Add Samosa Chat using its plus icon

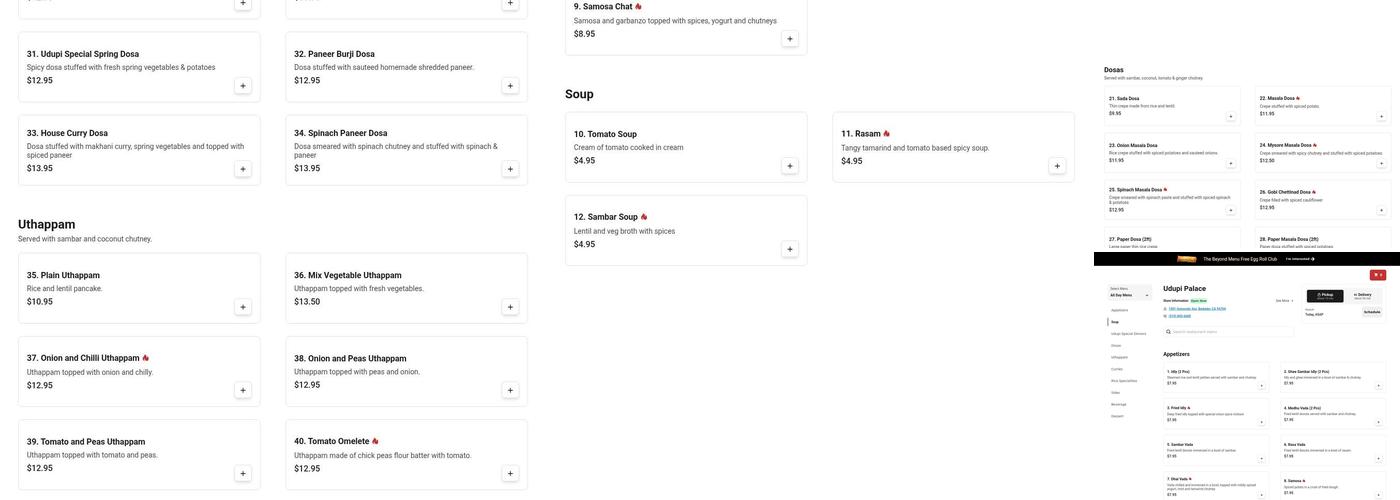789,39
